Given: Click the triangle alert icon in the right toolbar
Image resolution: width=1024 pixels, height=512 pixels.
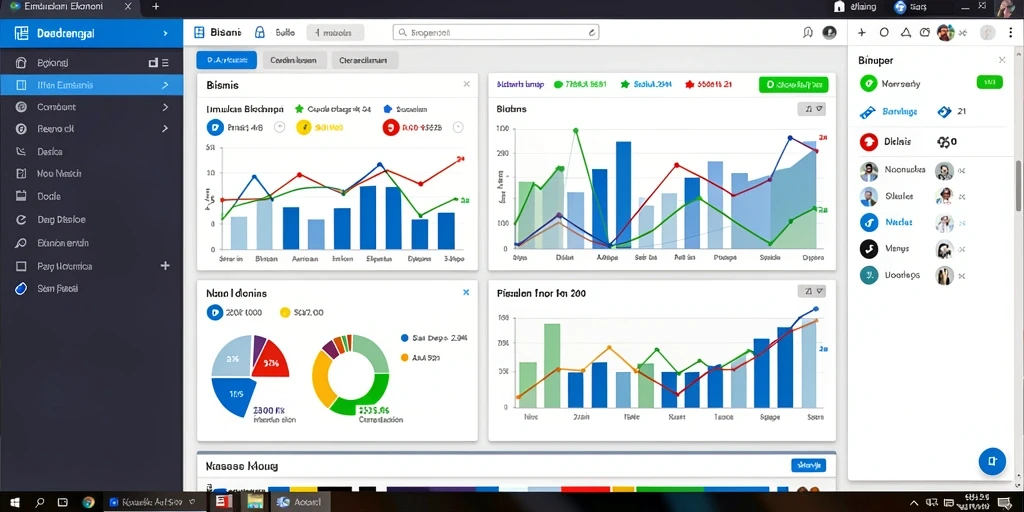Looking at the screenshot, I should click(x=905, y=32).
